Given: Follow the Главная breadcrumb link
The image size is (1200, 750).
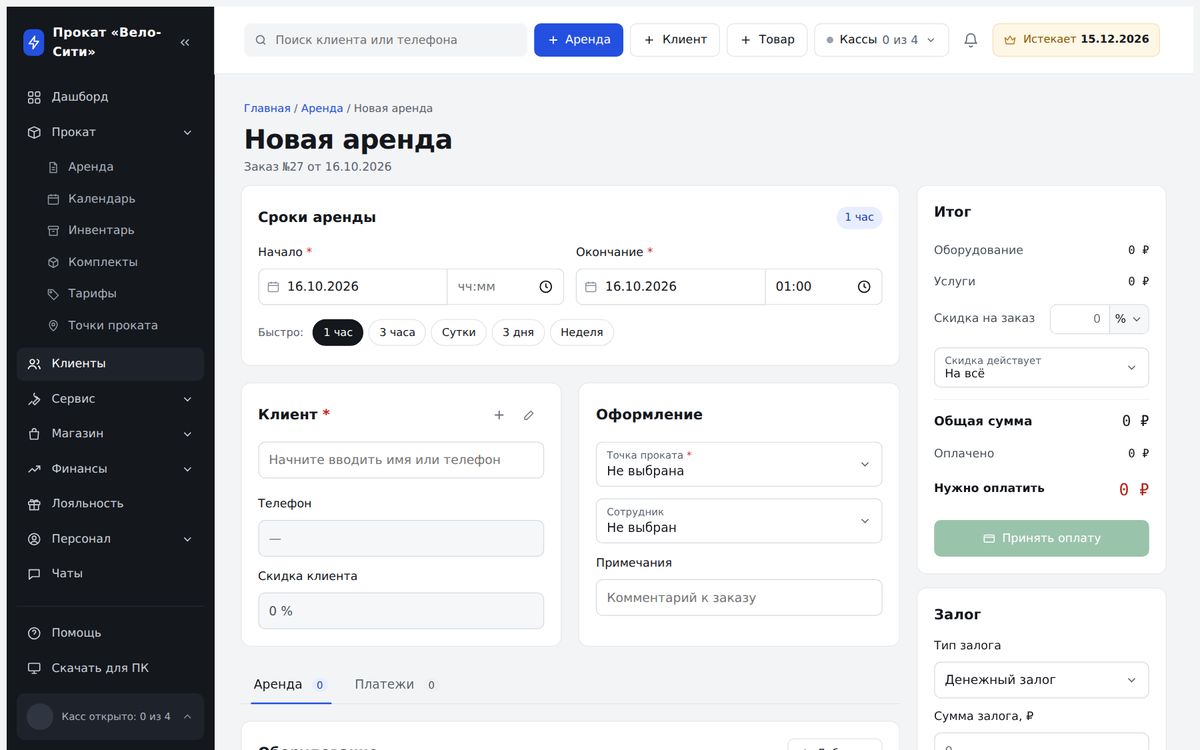Looking at the screenshot, I should [267, 108].
